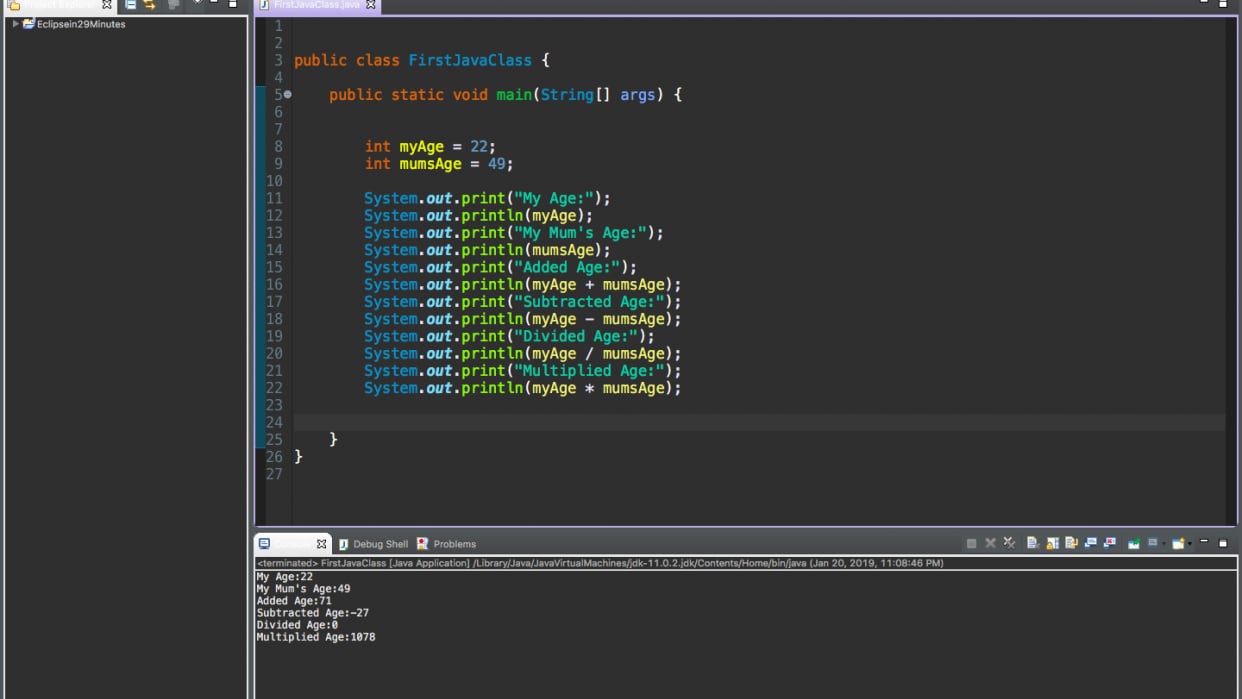Click console output 'Multiplied Age:1078'
Image resolution: width=1242 pixels, height=699 pixels.
tap(316, 637)
